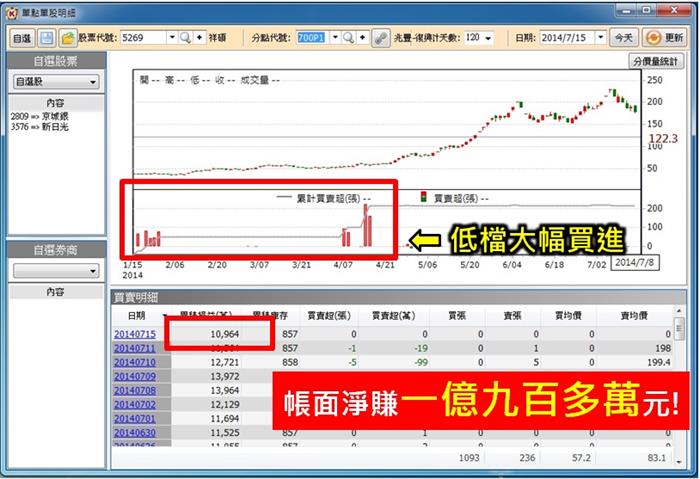This screenshot has height=479, width=700.
Task: Click the 買賣超(萬) column header
Action: (x=394, y=316)
